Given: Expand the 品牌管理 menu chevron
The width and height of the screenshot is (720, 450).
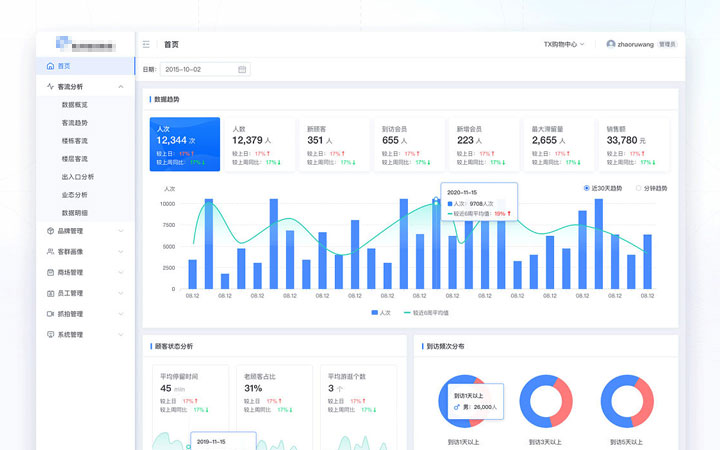Looking at the screenshot, I should [x=121, y=231].
